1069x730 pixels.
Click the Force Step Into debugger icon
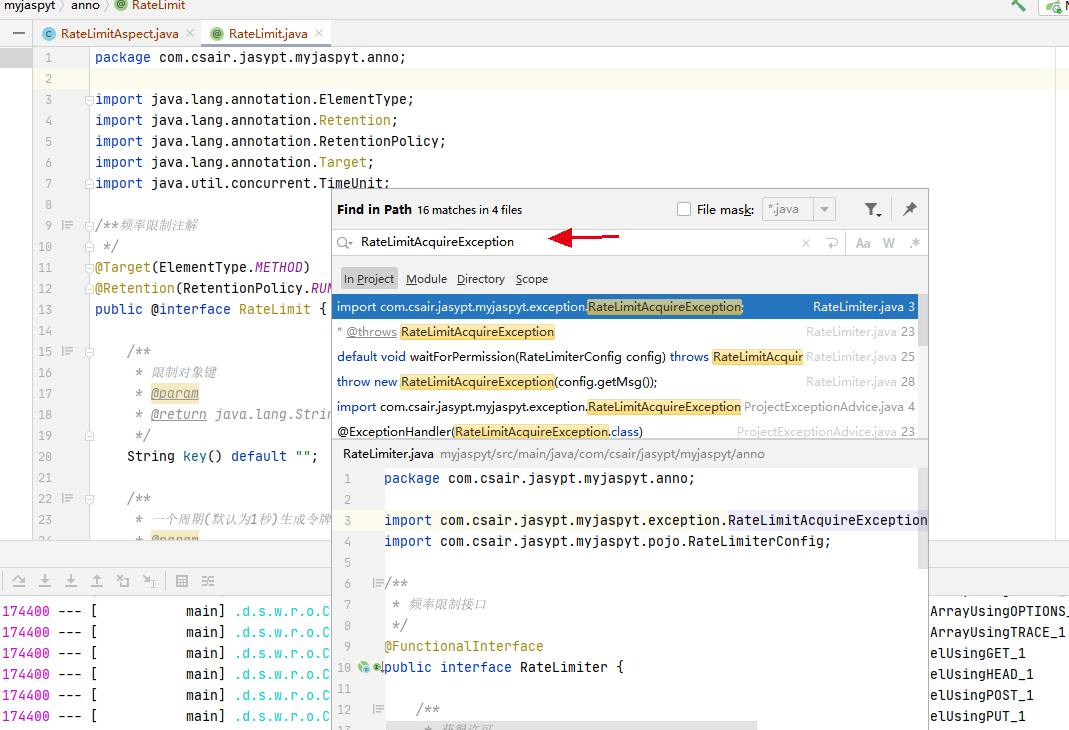[71, 581]
